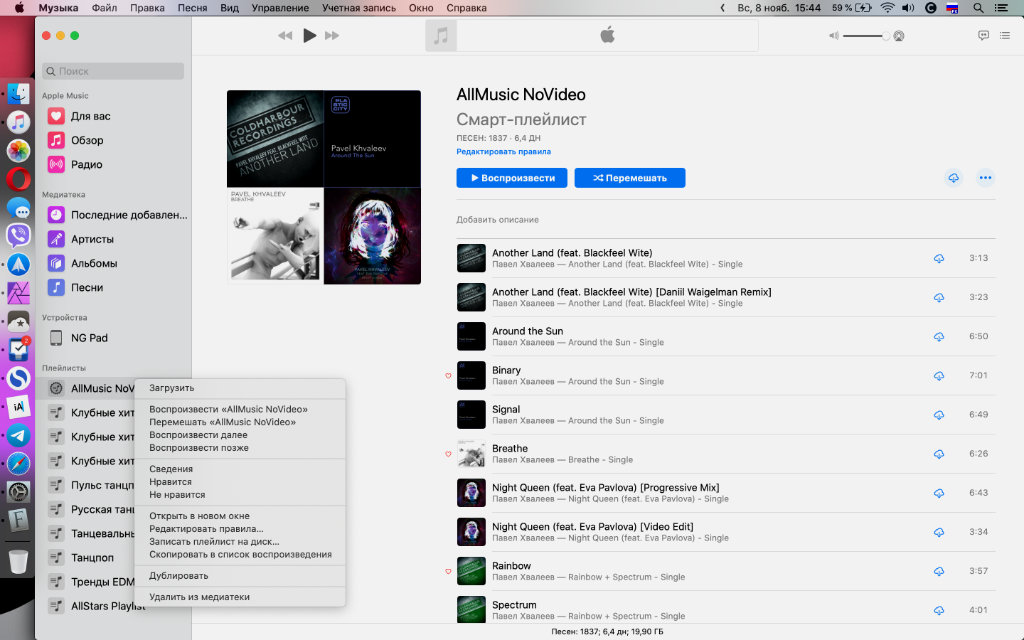Download Around the Sun via cloud icon
The height and width of the screenshot is (640, 1024).
939,336
